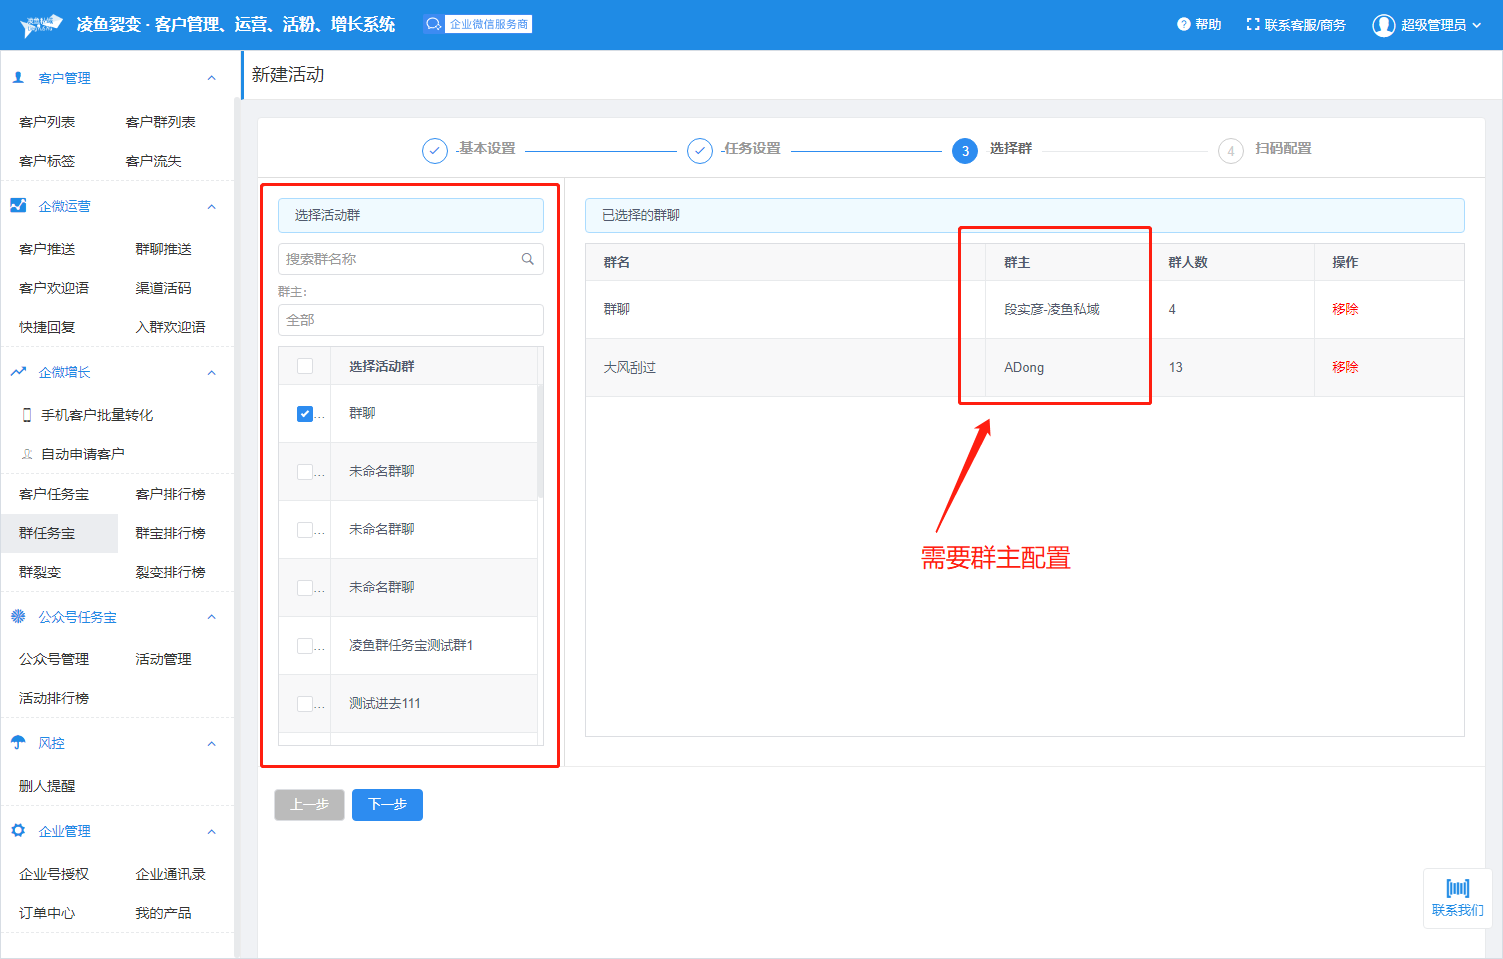Image resolution: width=1503 pixels, height=959 pixels.
Task: Click the group list vertical scrollbar
Action: [x=540, y=440]
